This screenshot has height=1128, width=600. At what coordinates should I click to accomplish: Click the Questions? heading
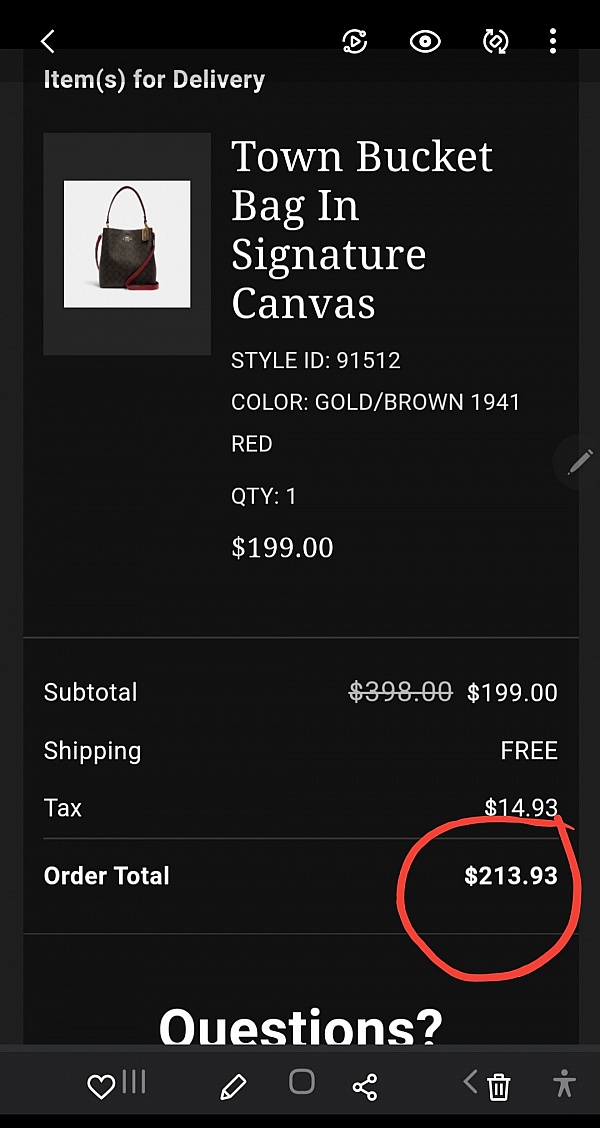tap(300, 1030)
